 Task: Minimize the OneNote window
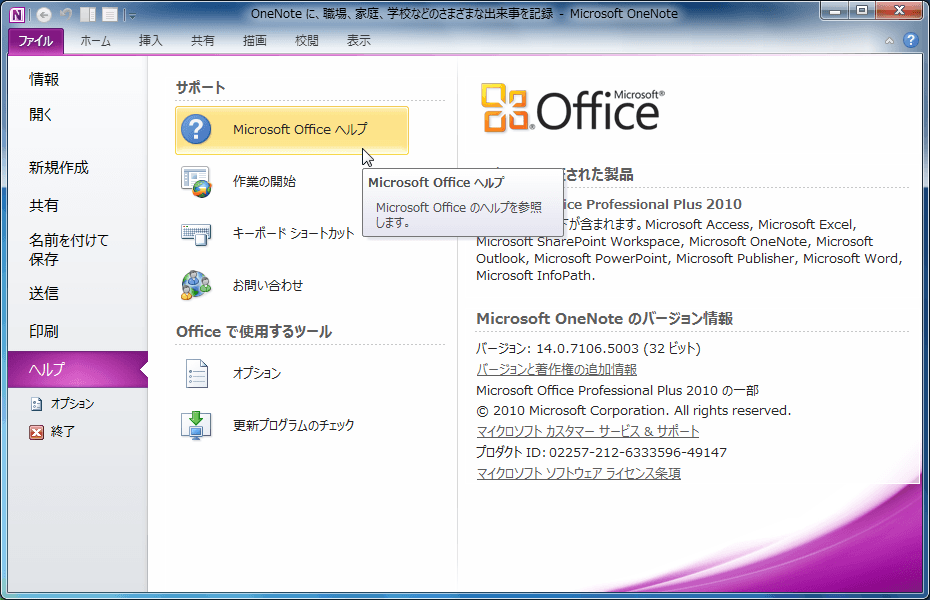[x=835, y=10]
